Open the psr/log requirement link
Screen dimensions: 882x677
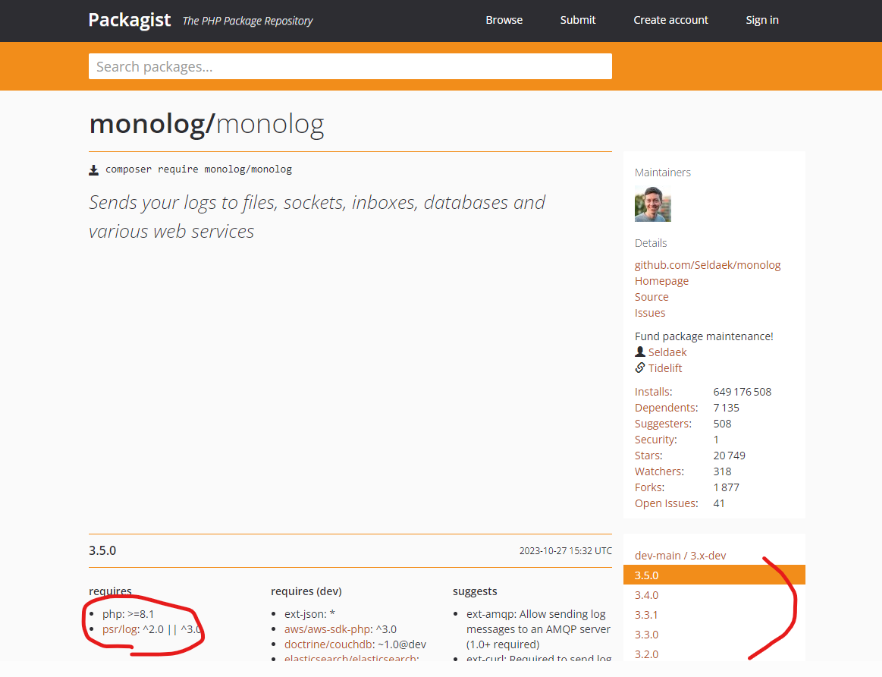coord(120,629)
